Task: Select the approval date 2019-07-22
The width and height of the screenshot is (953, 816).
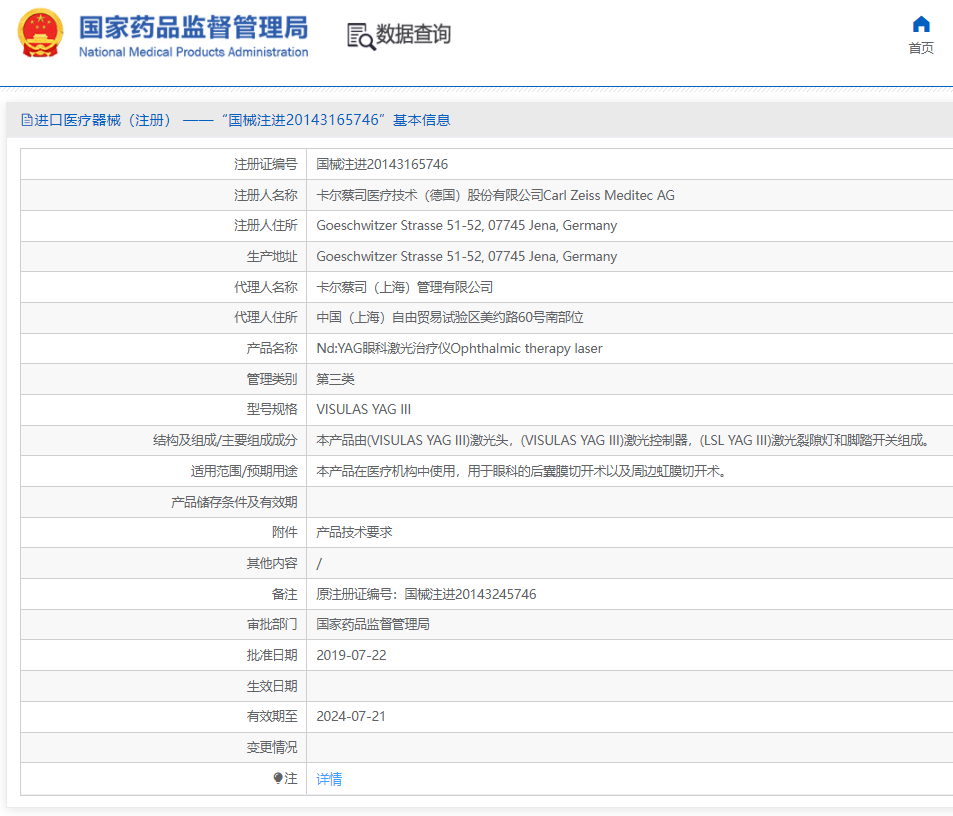Action: (351, 655)
